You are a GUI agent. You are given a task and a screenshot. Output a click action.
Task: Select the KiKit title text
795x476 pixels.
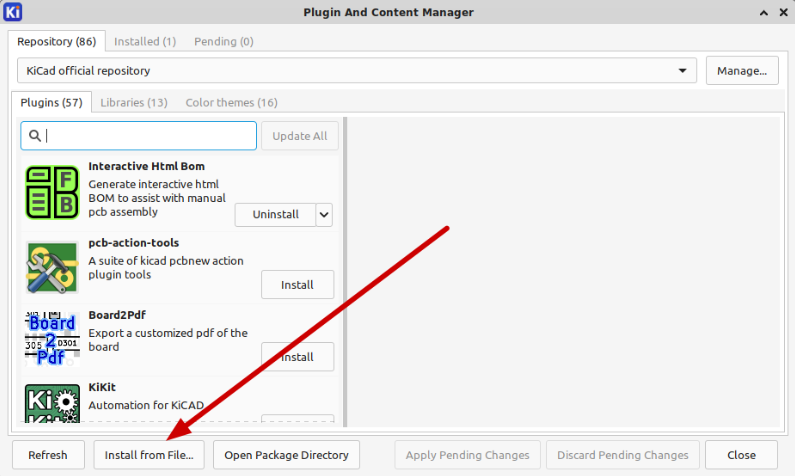coord(102,387)
